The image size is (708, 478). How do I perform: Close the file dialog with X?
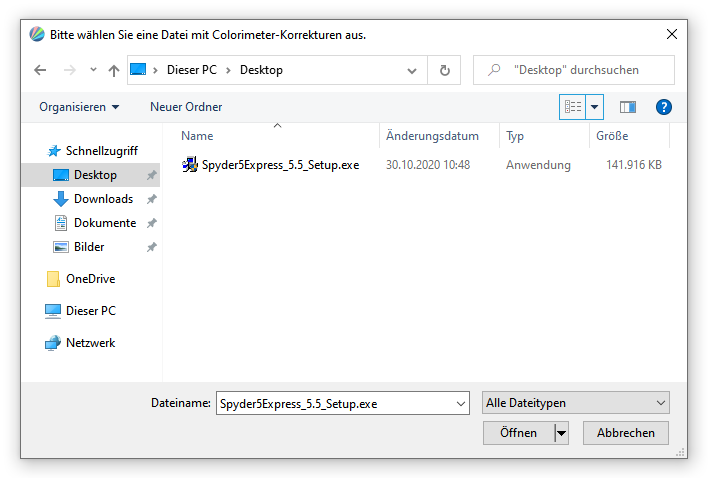[672, 34]
